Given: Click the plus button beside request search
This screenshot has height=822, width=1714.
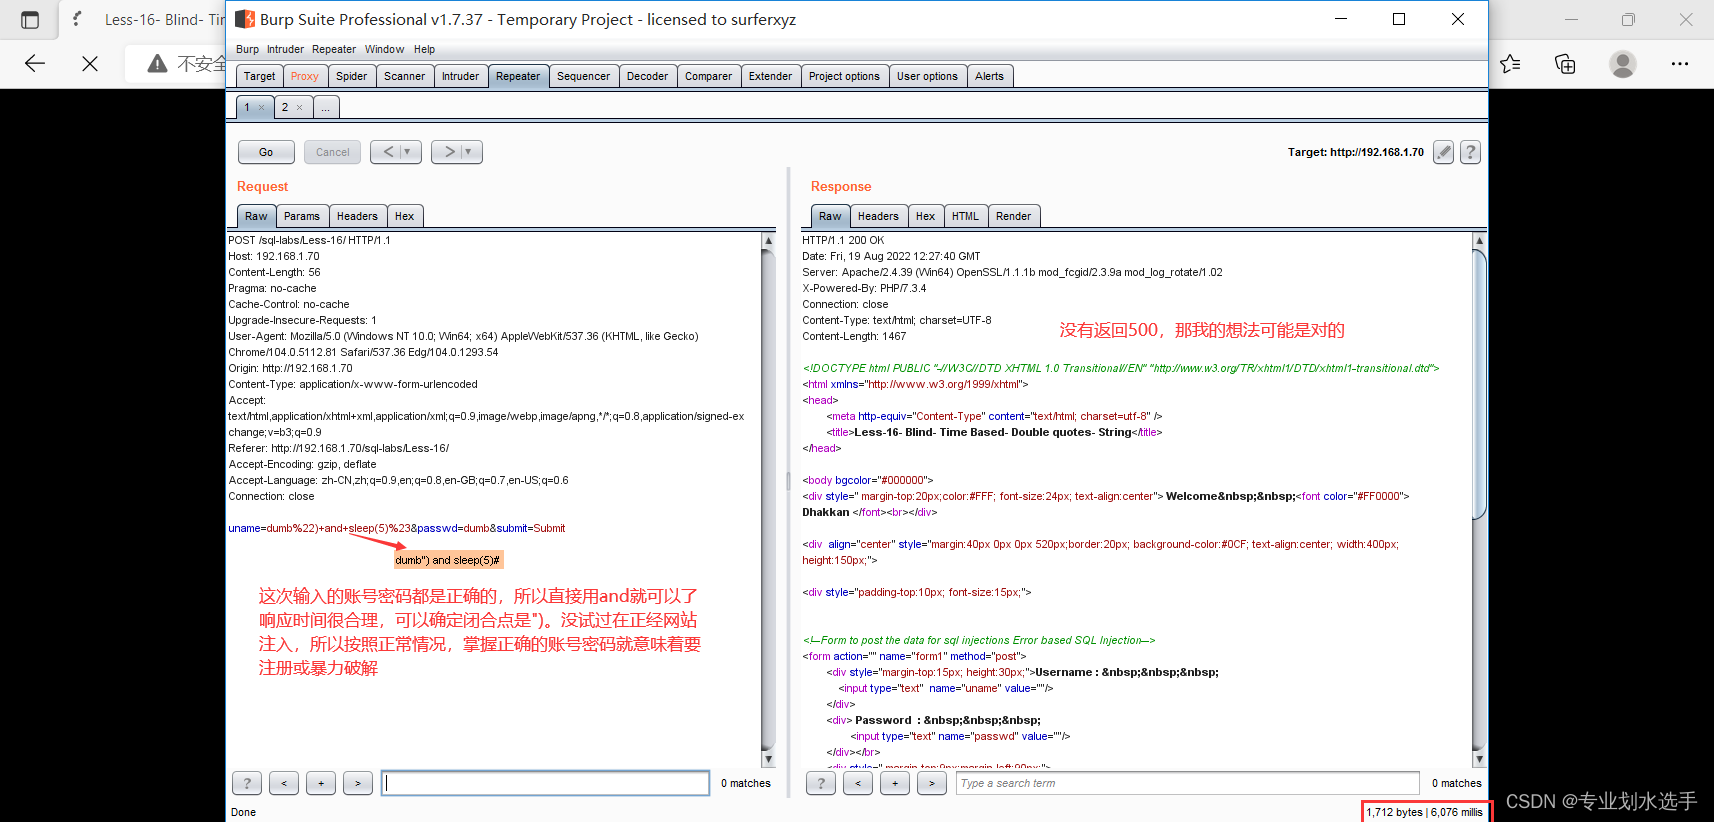Looking at the screenshot, I should (321, 783).
